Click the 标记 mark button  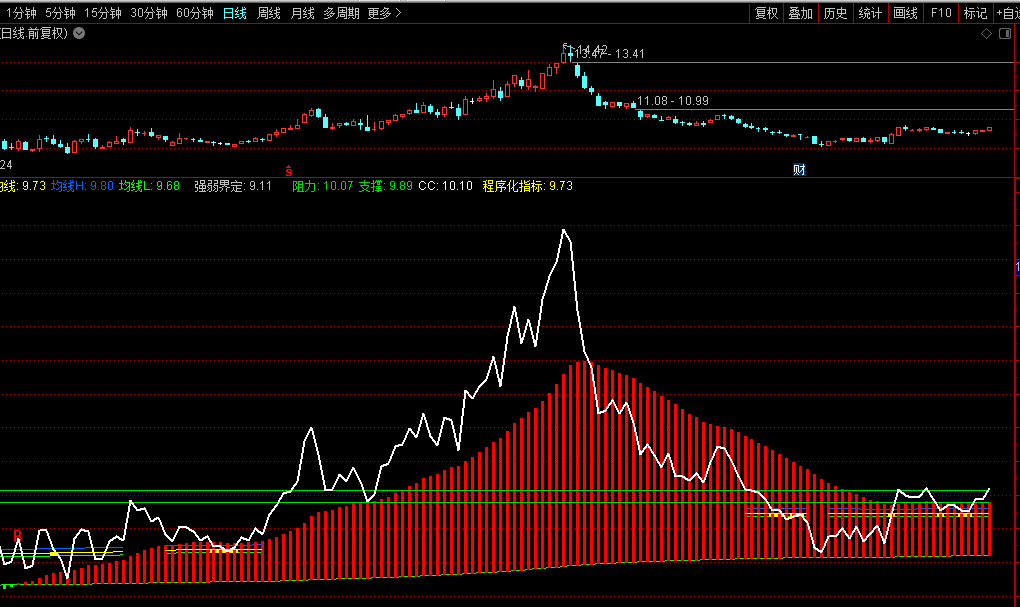click(975, 13)
